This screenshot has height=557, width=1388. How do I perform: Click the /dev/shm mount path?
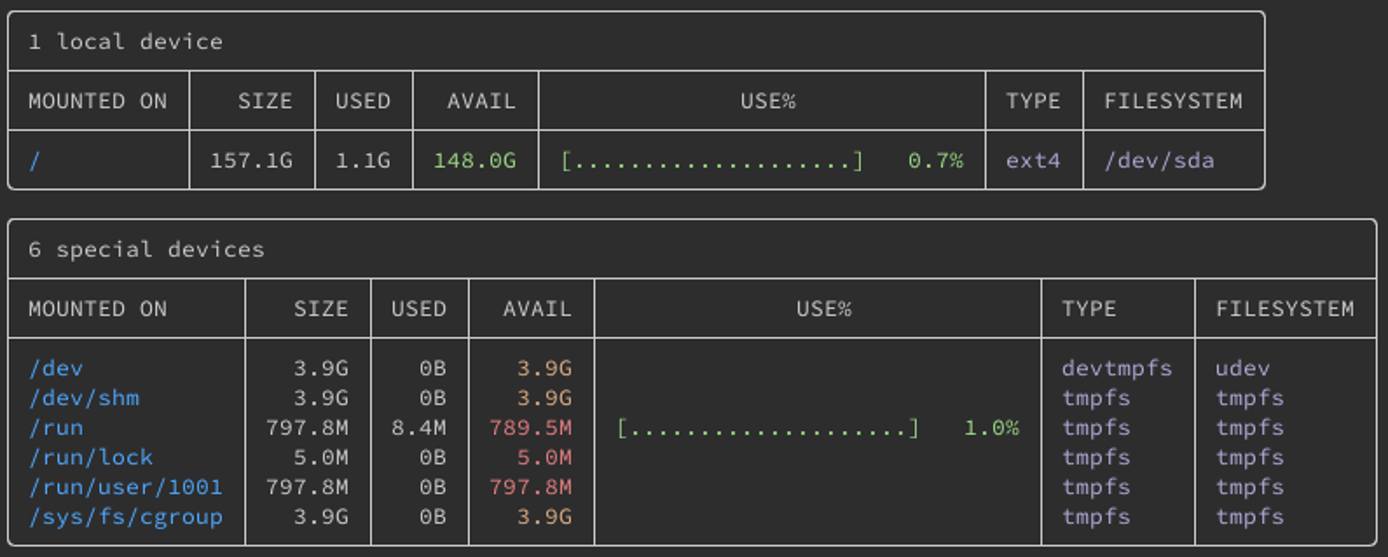(x=84, y=398)
